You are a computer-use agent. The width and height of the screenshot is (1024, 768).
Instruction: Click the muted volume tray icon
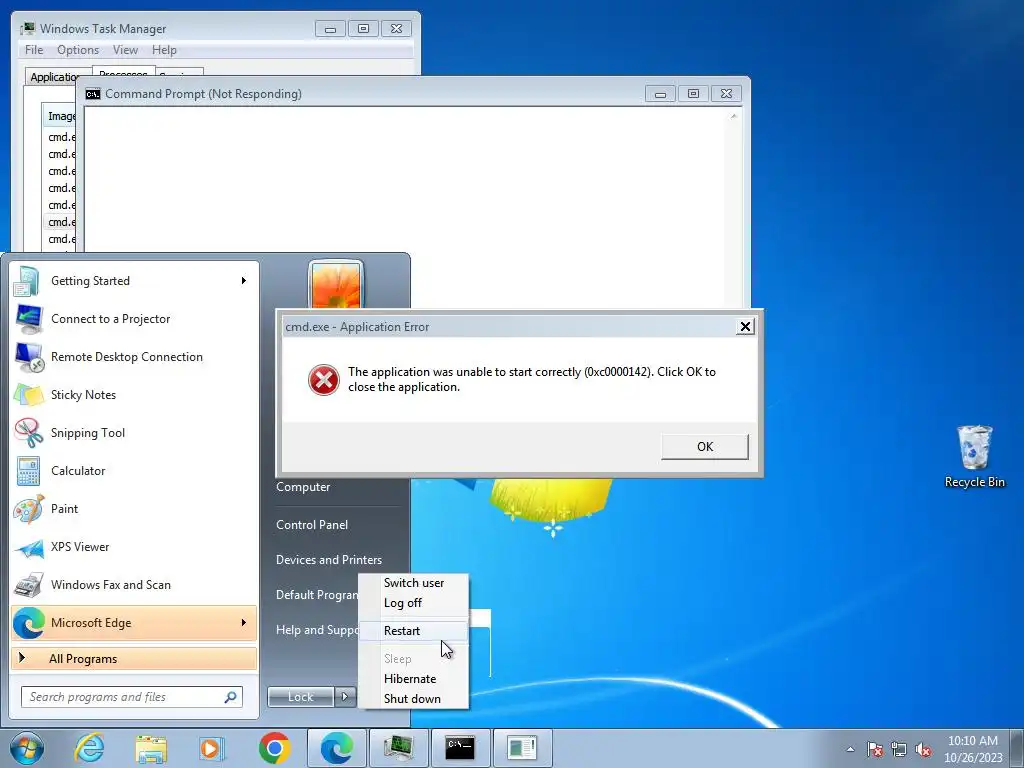pyautogui.click(x=923, y=749)
